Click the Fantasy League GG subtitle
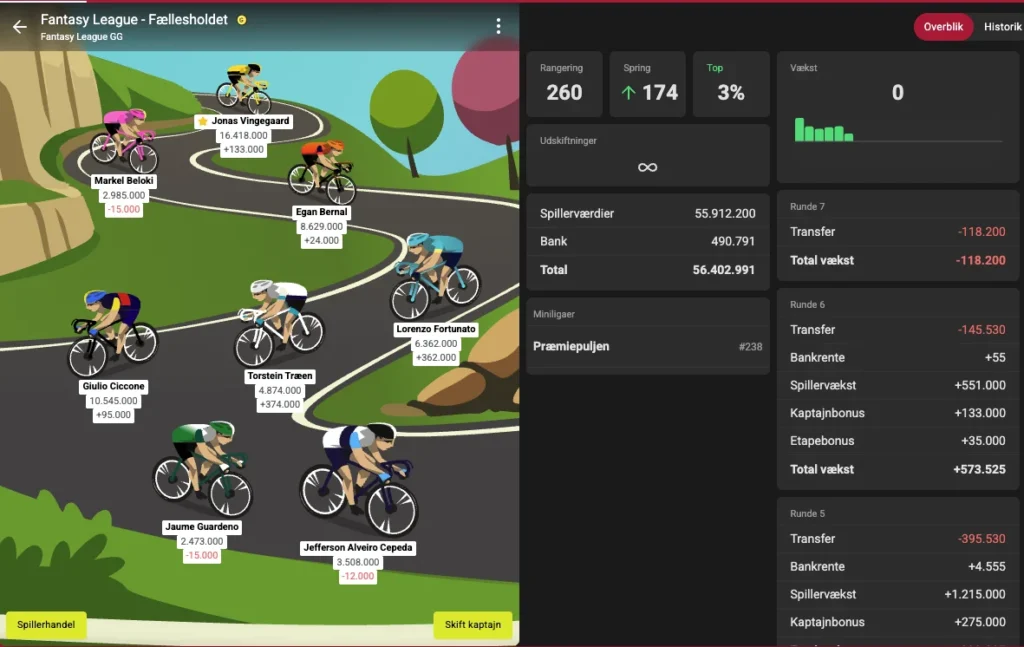The image size is (1024, 647). tap(82, 37)
